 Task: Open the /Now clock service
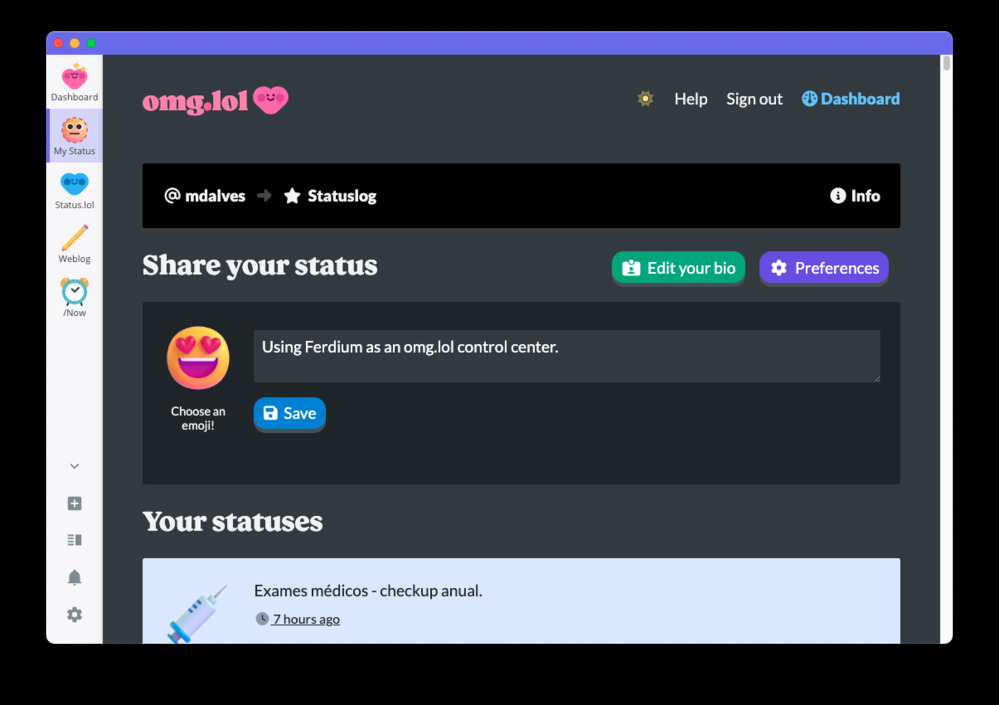(x=74, y=298)
